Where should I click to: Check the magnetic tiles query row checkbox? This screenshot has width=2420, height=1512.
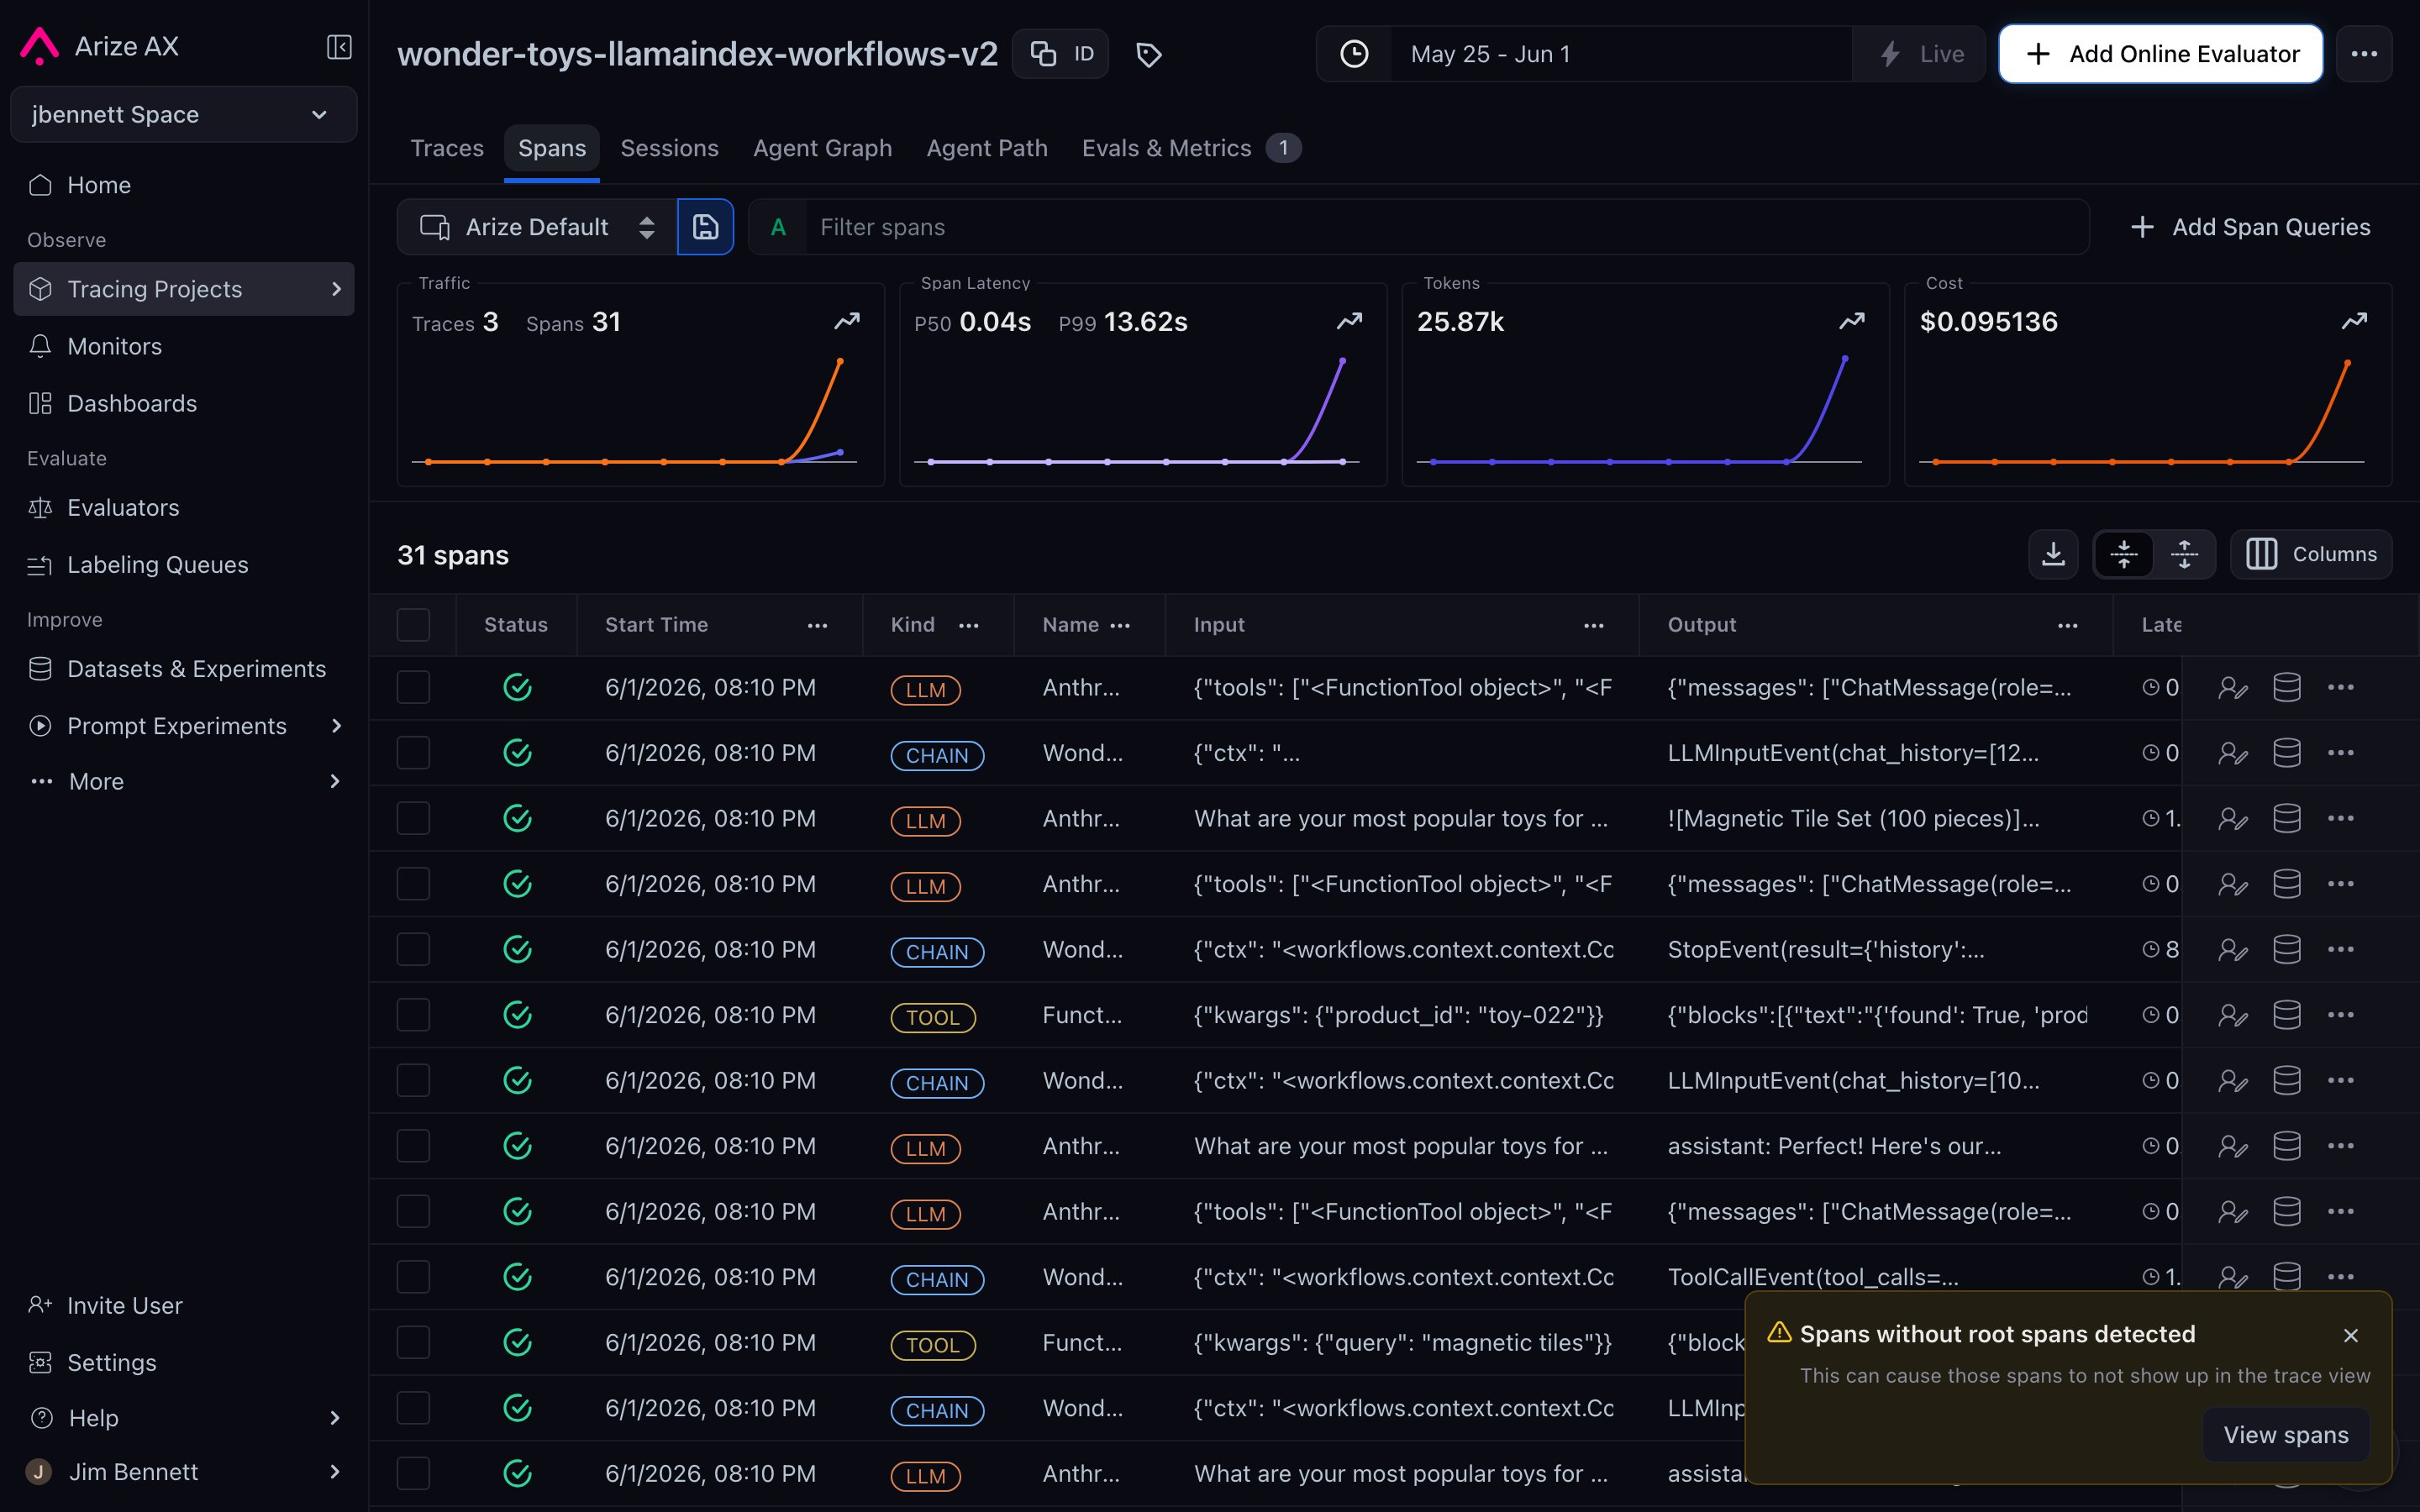[x=413, y=1343]
